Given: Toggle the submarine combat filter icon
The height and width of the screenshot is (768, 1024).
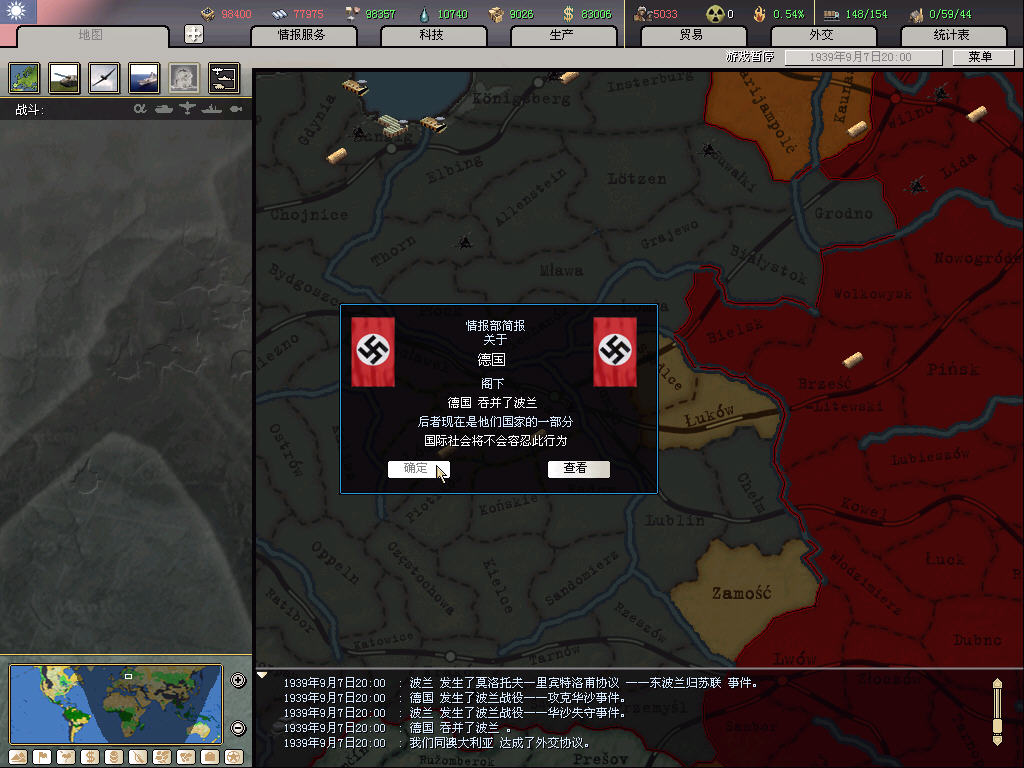Looking at the screenshot, I should coord(236,109).
